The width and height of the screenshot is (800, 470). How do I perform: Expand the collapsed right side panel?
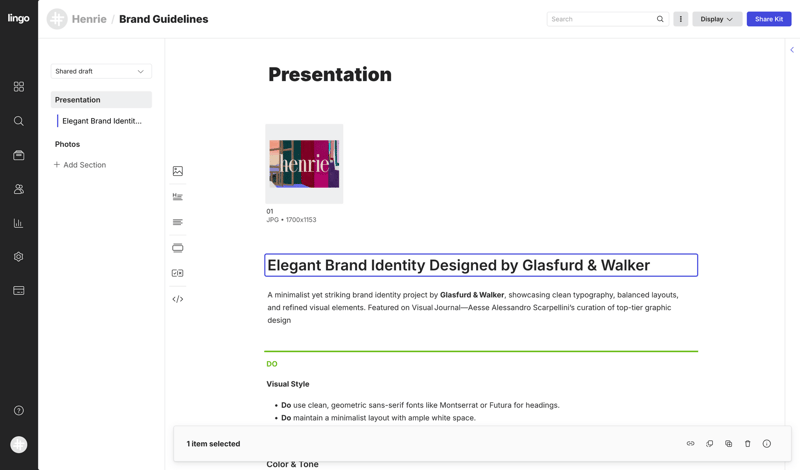(x=792, y=50)
